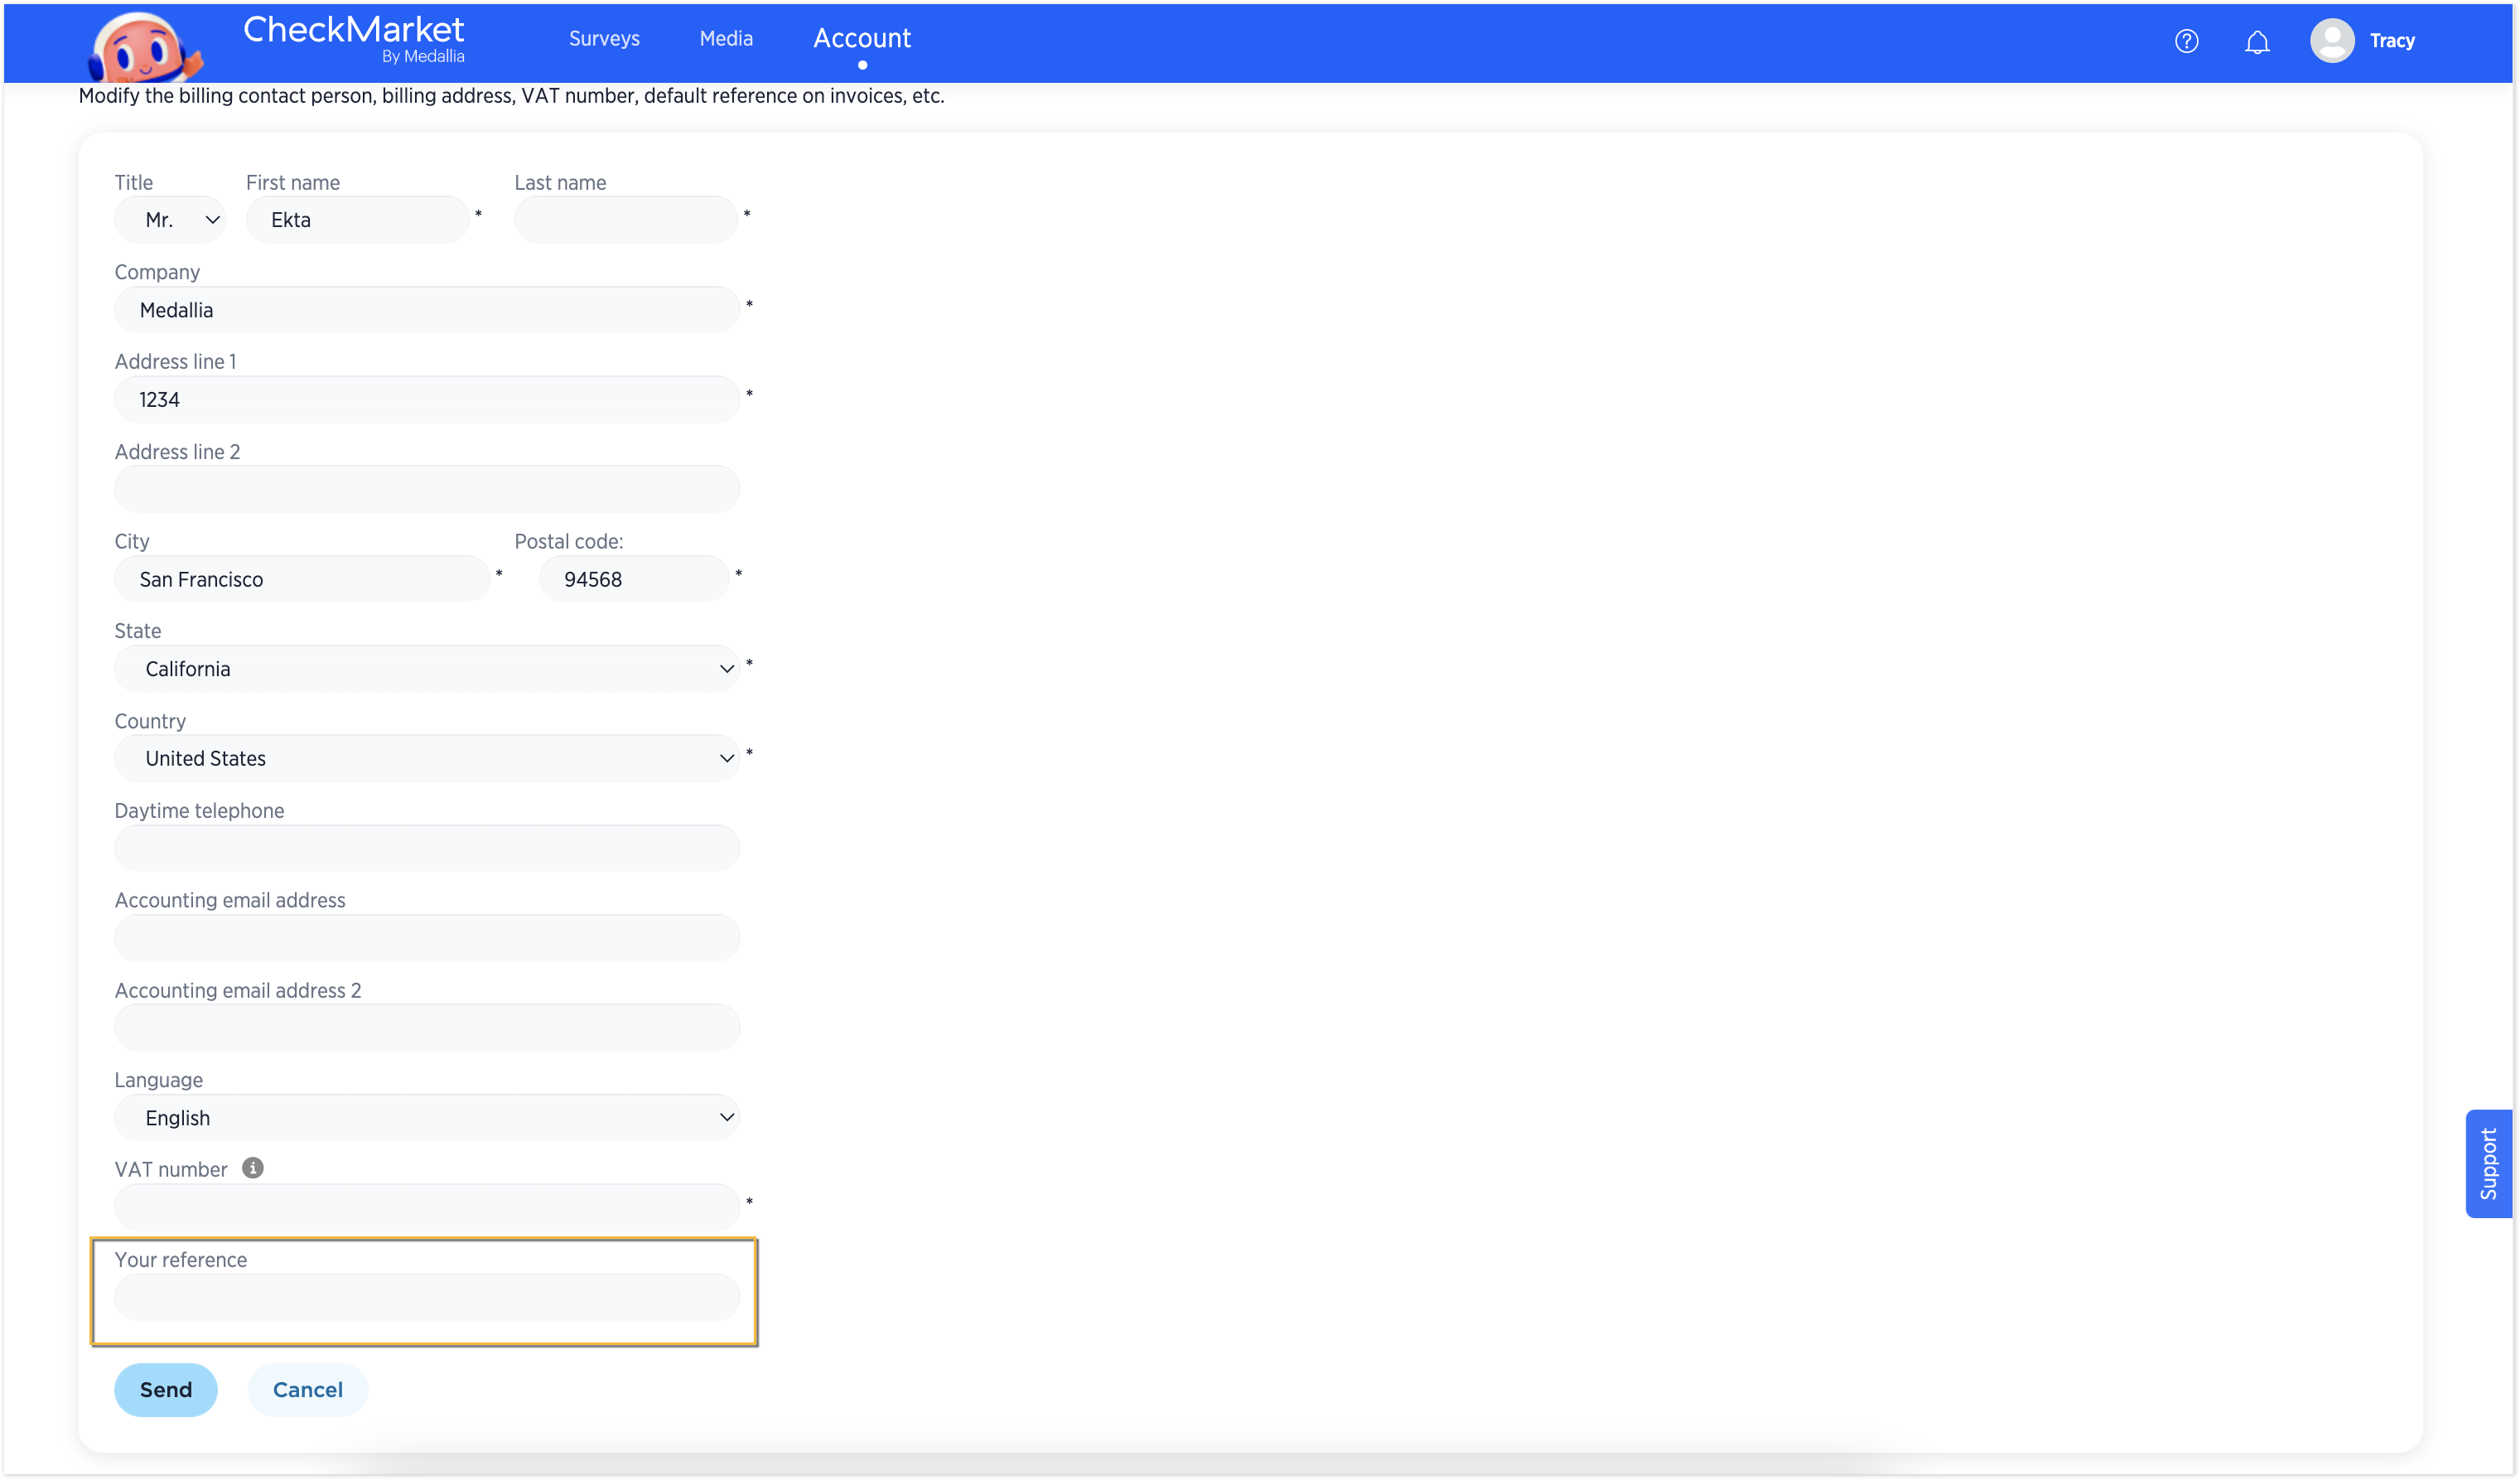Image resolution: width=2520 pixels, height=1480 pixels.
Task: Open the Account menu
Action: pyautogui.click(x=861, y=38)
